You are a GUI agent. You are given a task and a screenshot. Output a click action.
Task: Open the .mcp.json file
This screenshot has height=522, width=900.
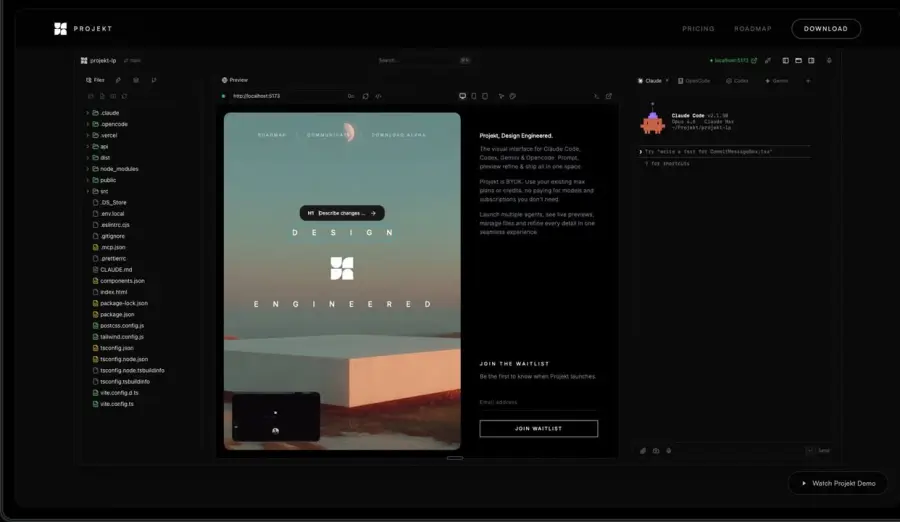109,248
